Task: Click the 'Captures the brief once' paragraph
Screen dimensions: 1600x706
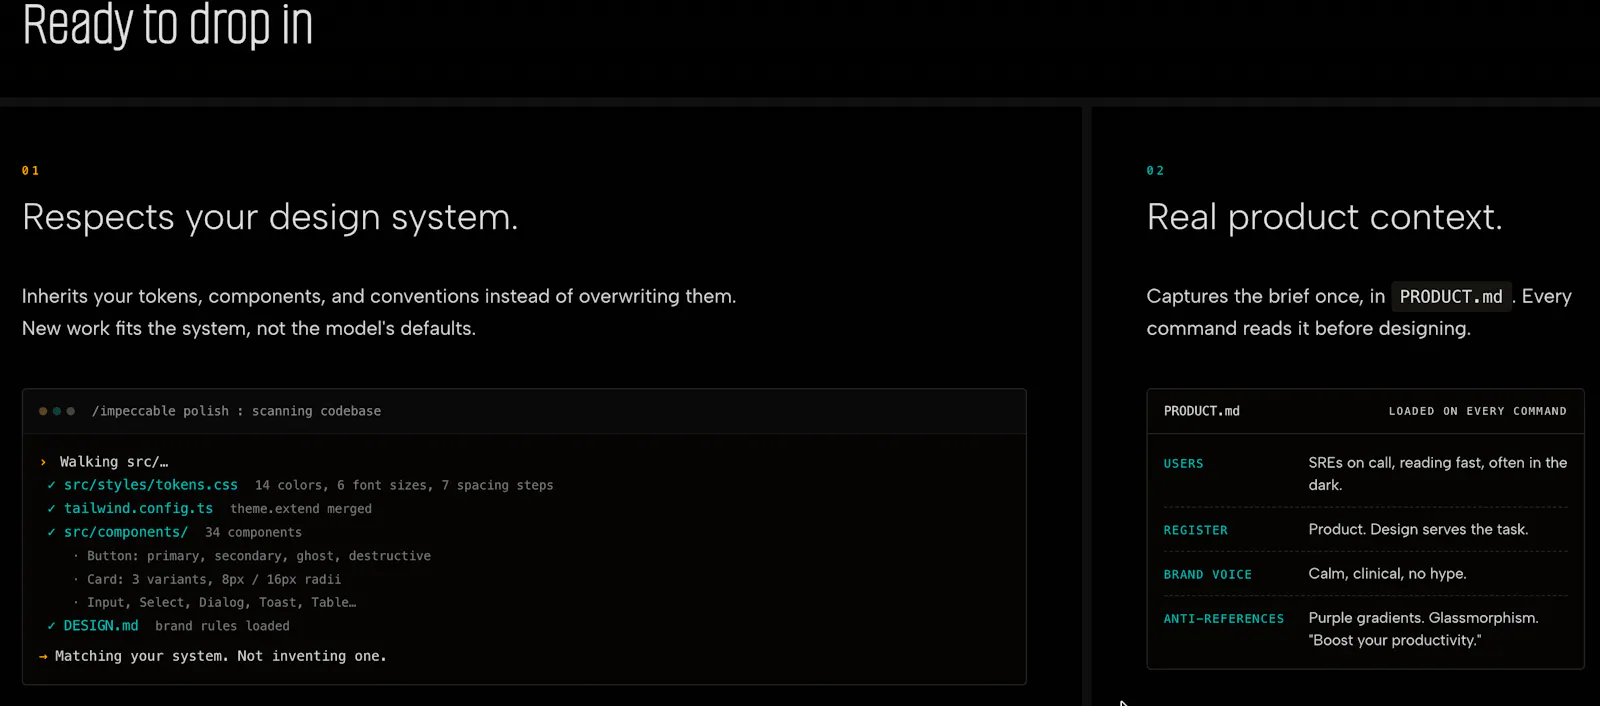Action: [1359, 312]
